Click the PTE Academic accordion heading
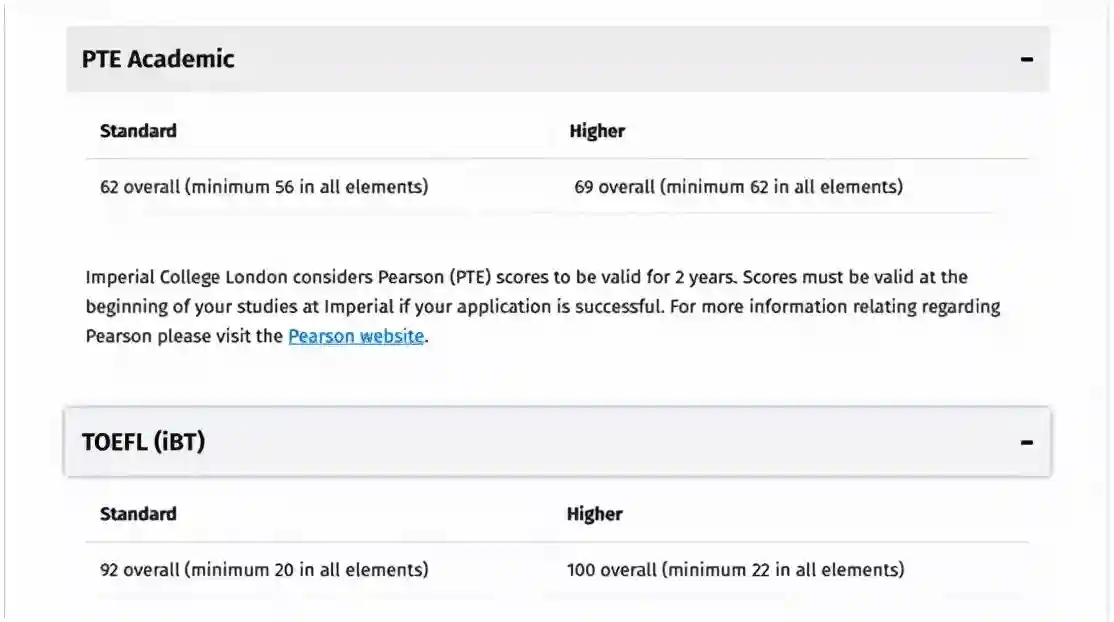 pos(158,59)
